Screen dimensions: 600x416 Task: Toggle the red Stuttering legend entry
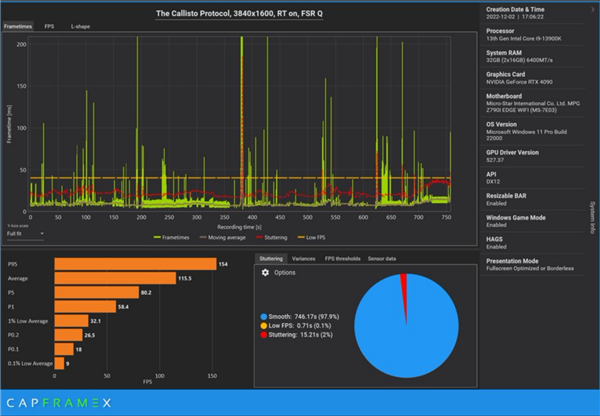point(271,238)
